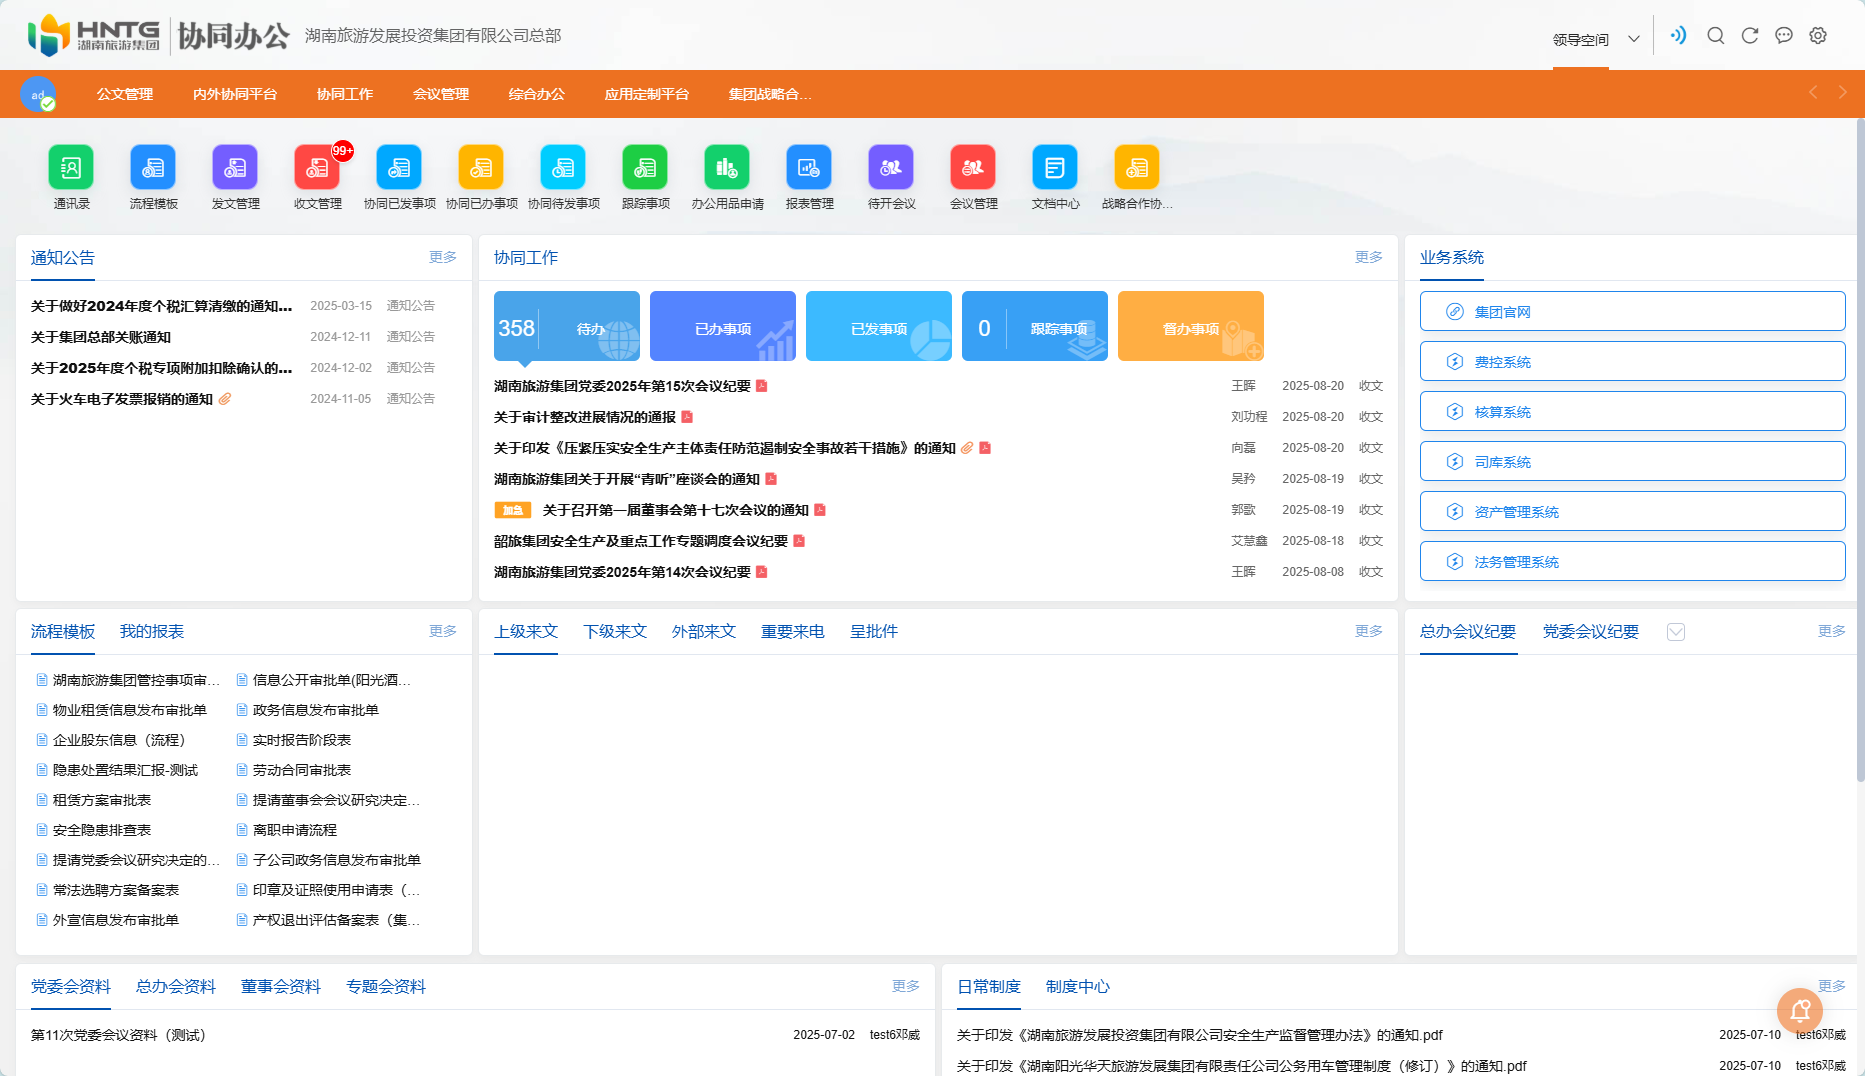Open the settings gear icon

click(1818, 34)
